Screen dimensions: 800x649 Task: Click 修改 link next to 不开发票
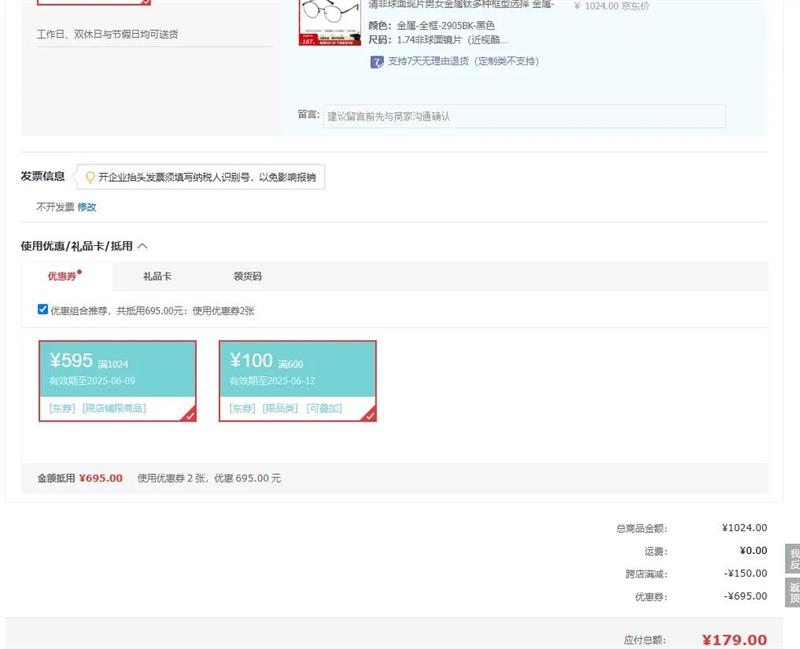click(x=87, y=207)
